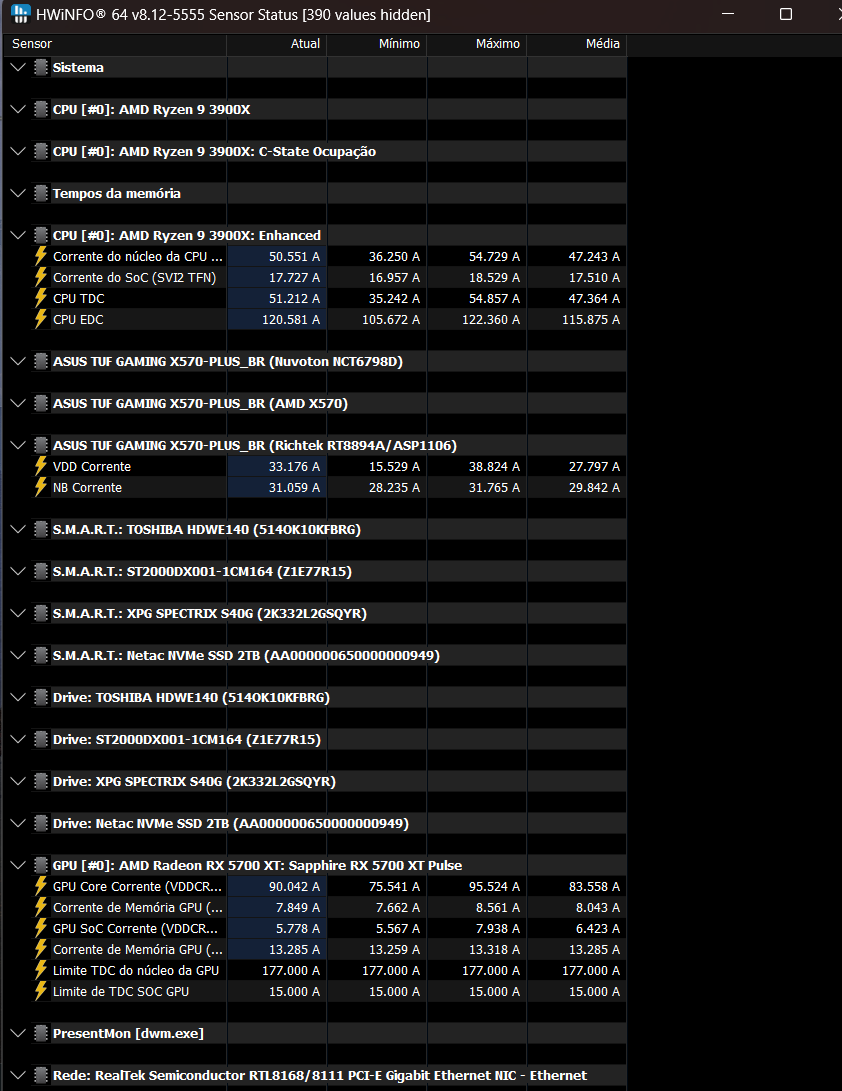Select the VDD Corrente sensor label
Image resolution: width=842 pixels, height=1091 pixels.
pos(92,466)
